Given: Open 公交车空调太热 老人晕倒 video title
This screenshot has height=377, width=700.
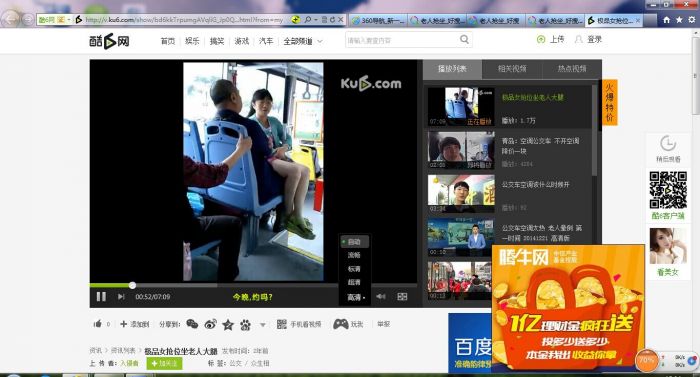Looking at the screenshot, I should point(542,233).
